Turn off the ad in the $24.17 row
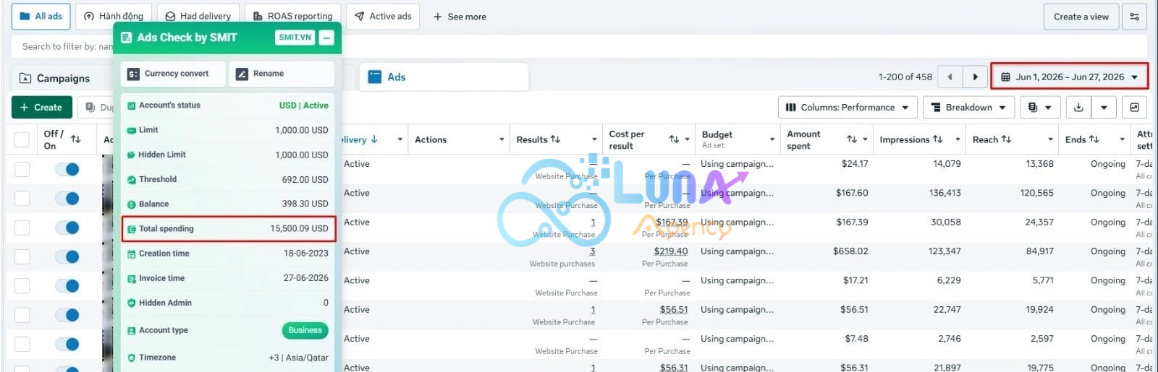 (67, 169)
